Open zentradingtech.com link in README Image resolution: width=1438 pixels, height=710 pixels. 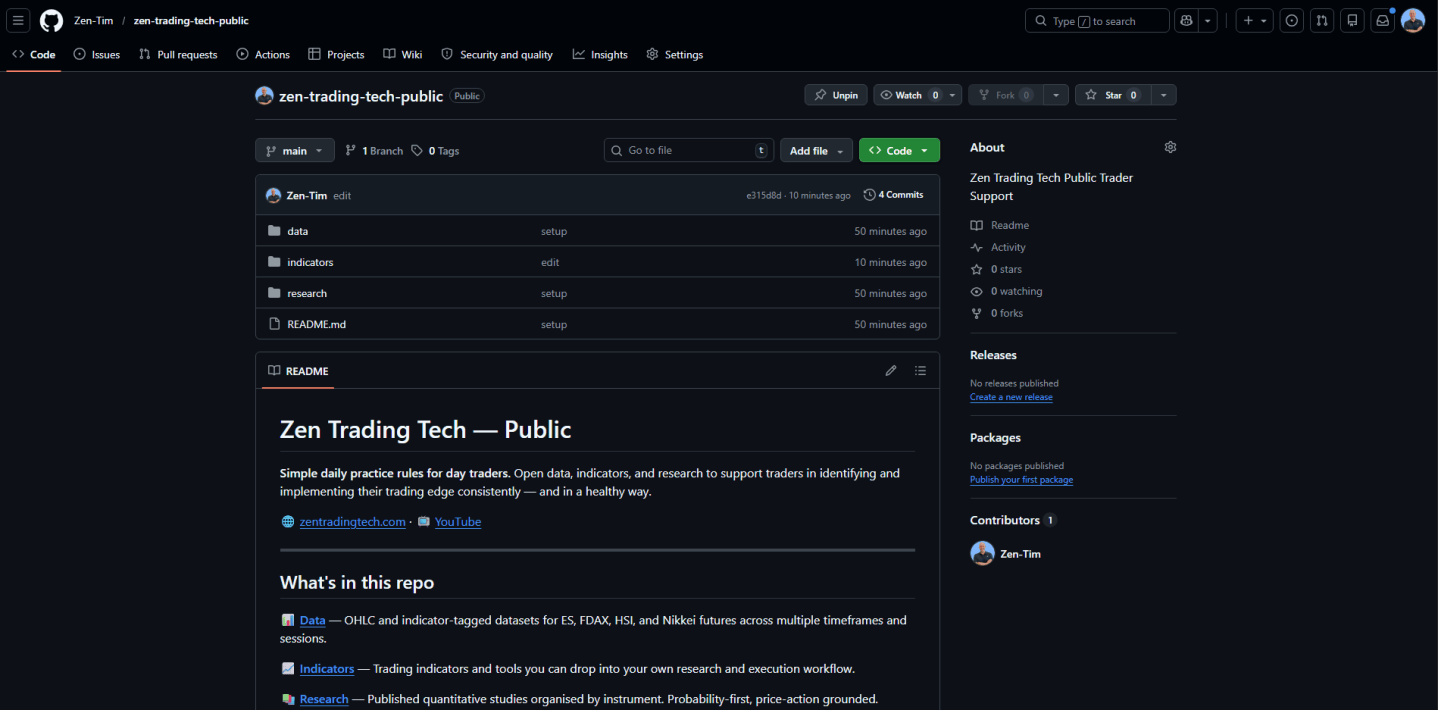tap(352, 522)
